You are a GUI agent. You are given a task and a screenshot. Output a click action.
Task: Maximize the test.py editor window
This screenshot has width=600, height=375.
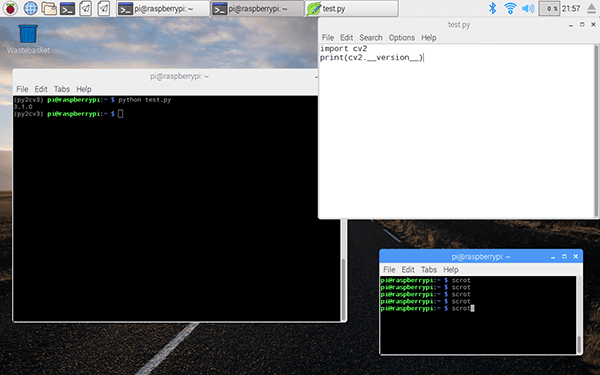click(x=582, y=24)
